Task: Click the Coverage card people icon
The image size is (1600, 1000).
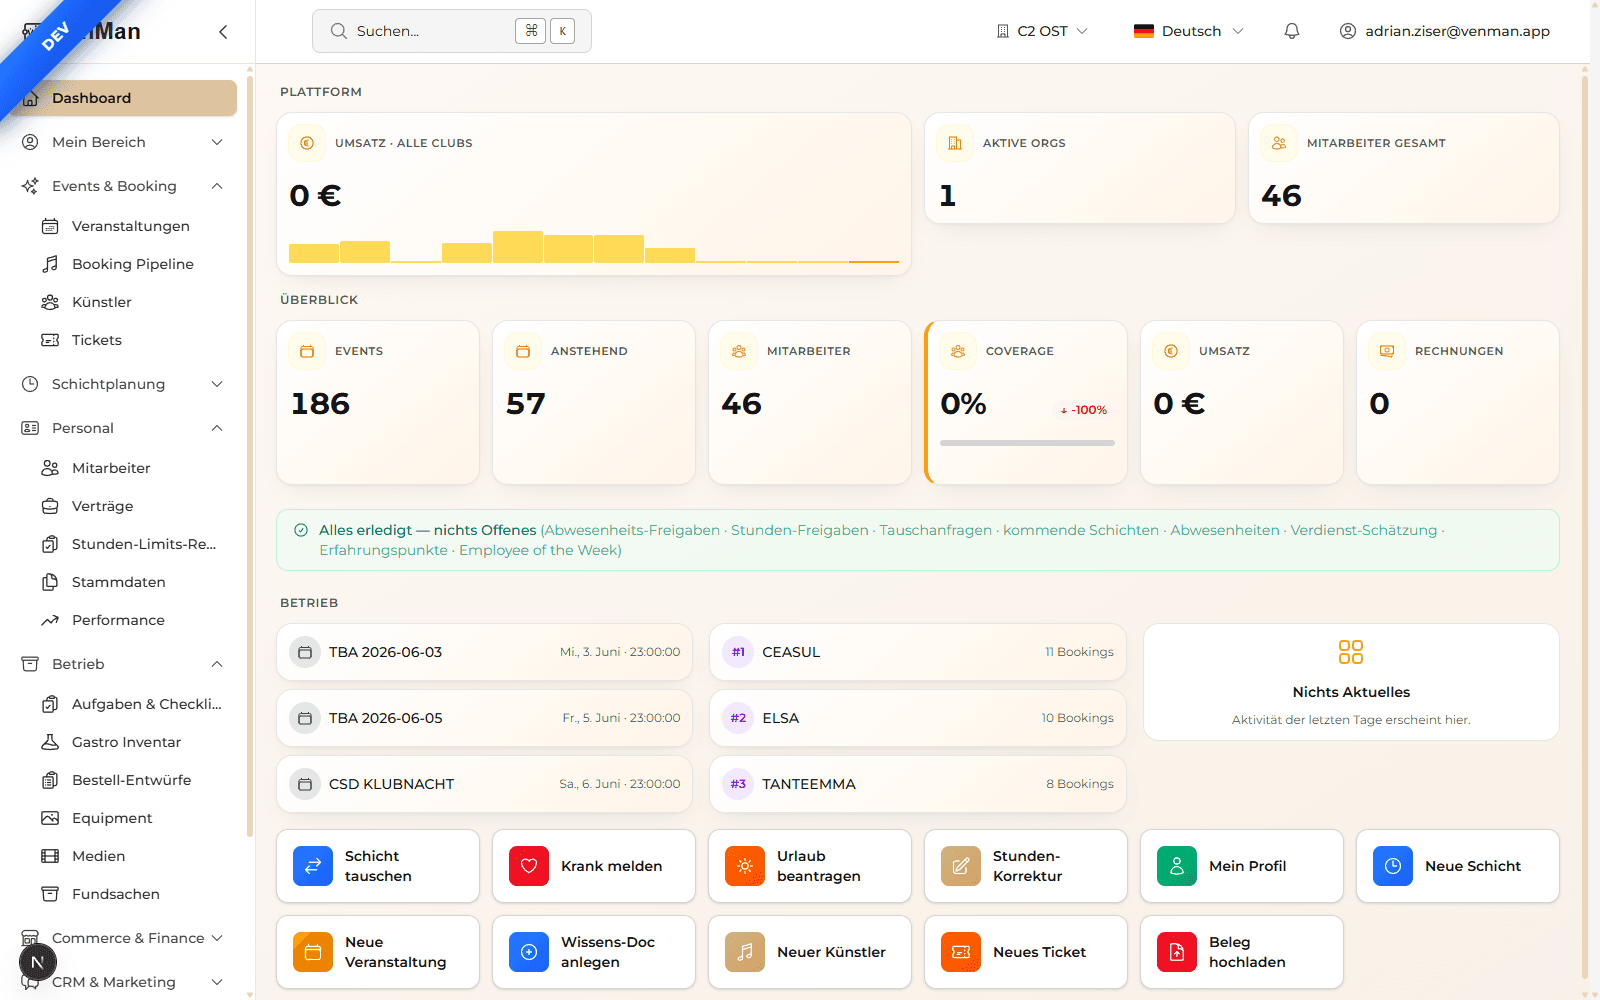Action: tap(958, 351)
